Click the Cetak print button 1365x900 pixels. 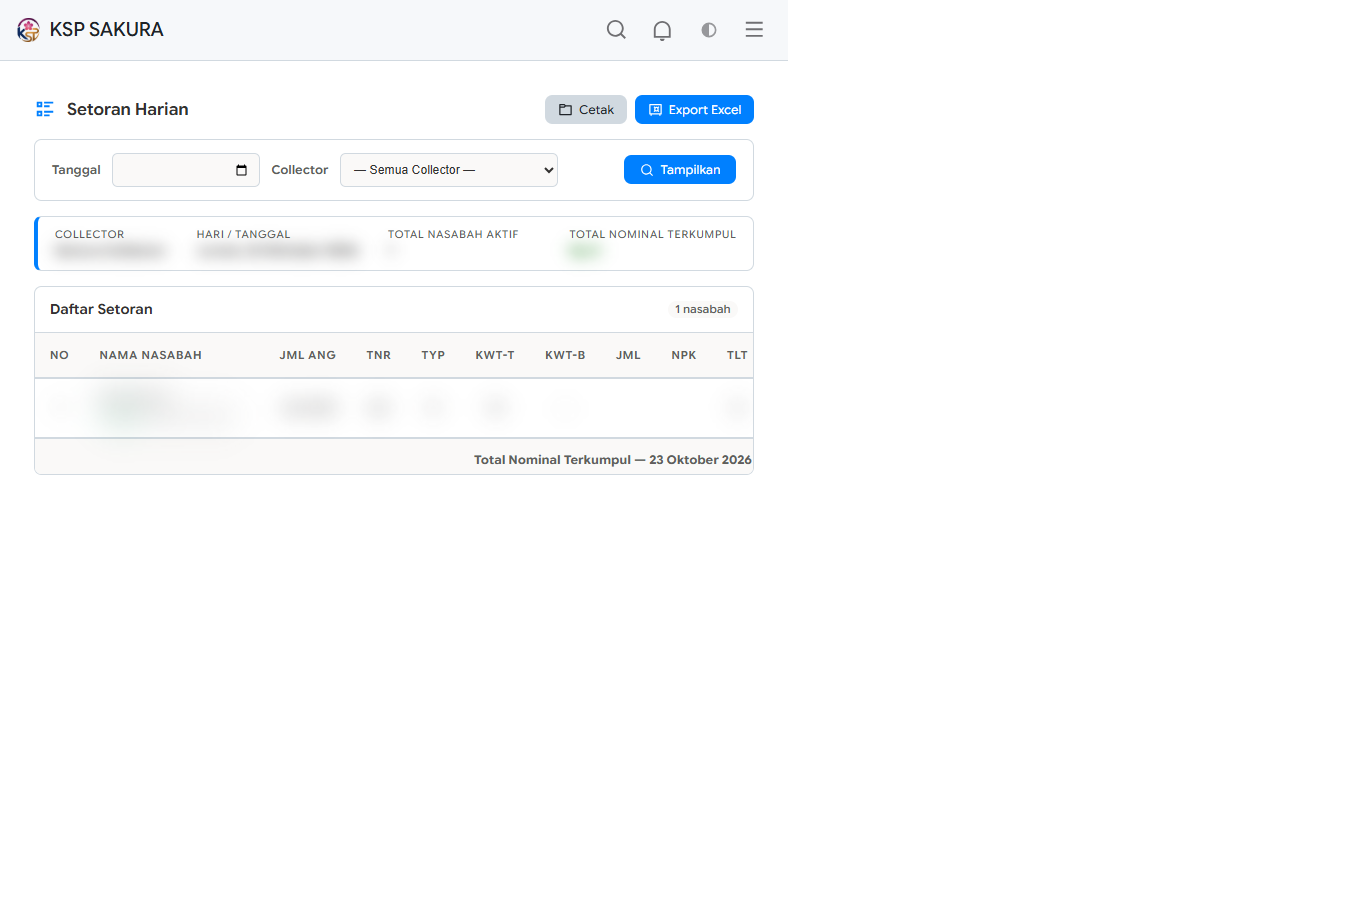tap(586, 110)
